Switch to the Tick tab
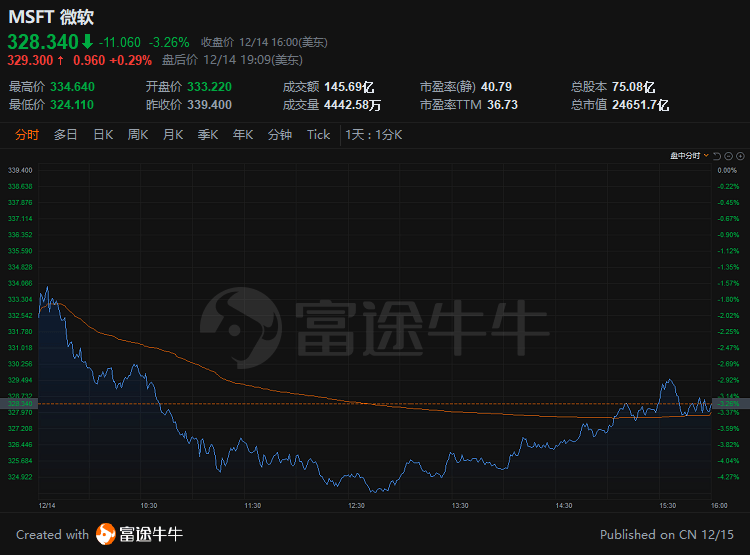750x555 pixels. point(318,135)
